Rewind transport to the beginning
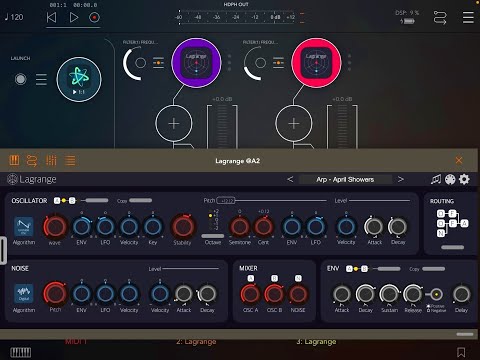 51,17
